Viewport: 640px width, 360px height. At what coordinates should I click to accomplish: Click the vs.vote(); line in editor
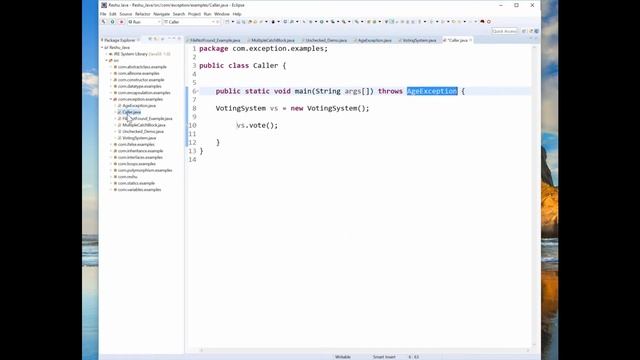(x=257, y=125)
